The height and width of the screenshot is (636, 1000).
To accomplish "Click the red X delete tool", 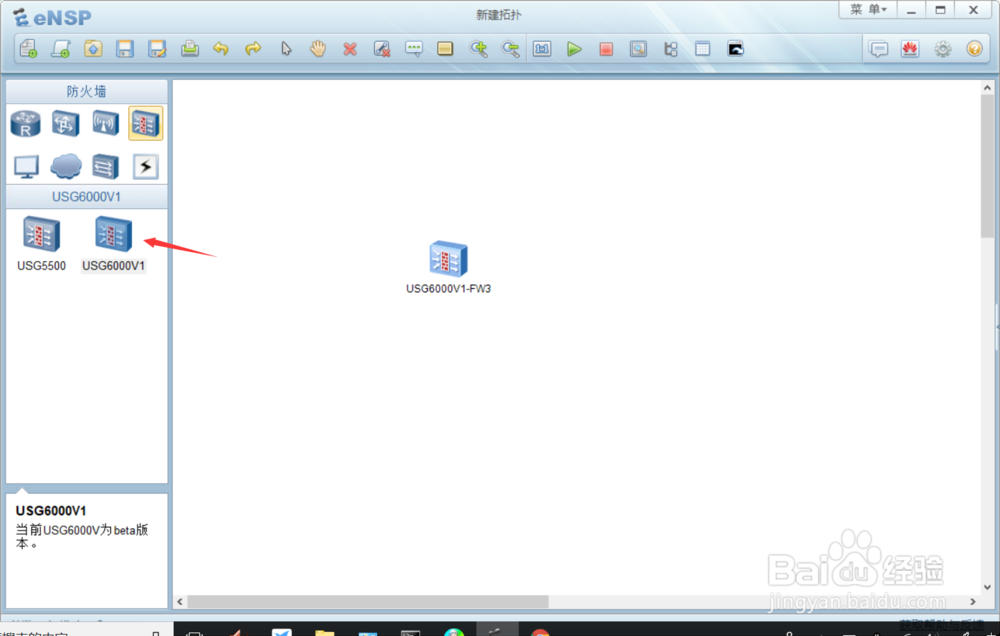I will click(349, 49).
